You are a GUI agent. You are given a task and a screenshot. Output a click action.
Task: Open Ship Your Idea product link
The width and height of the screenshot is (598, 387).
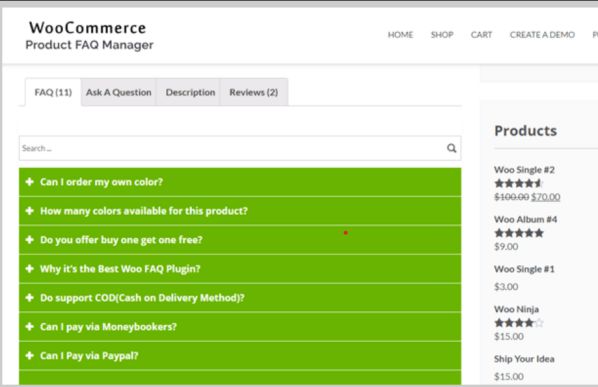[x=524, y=359]
